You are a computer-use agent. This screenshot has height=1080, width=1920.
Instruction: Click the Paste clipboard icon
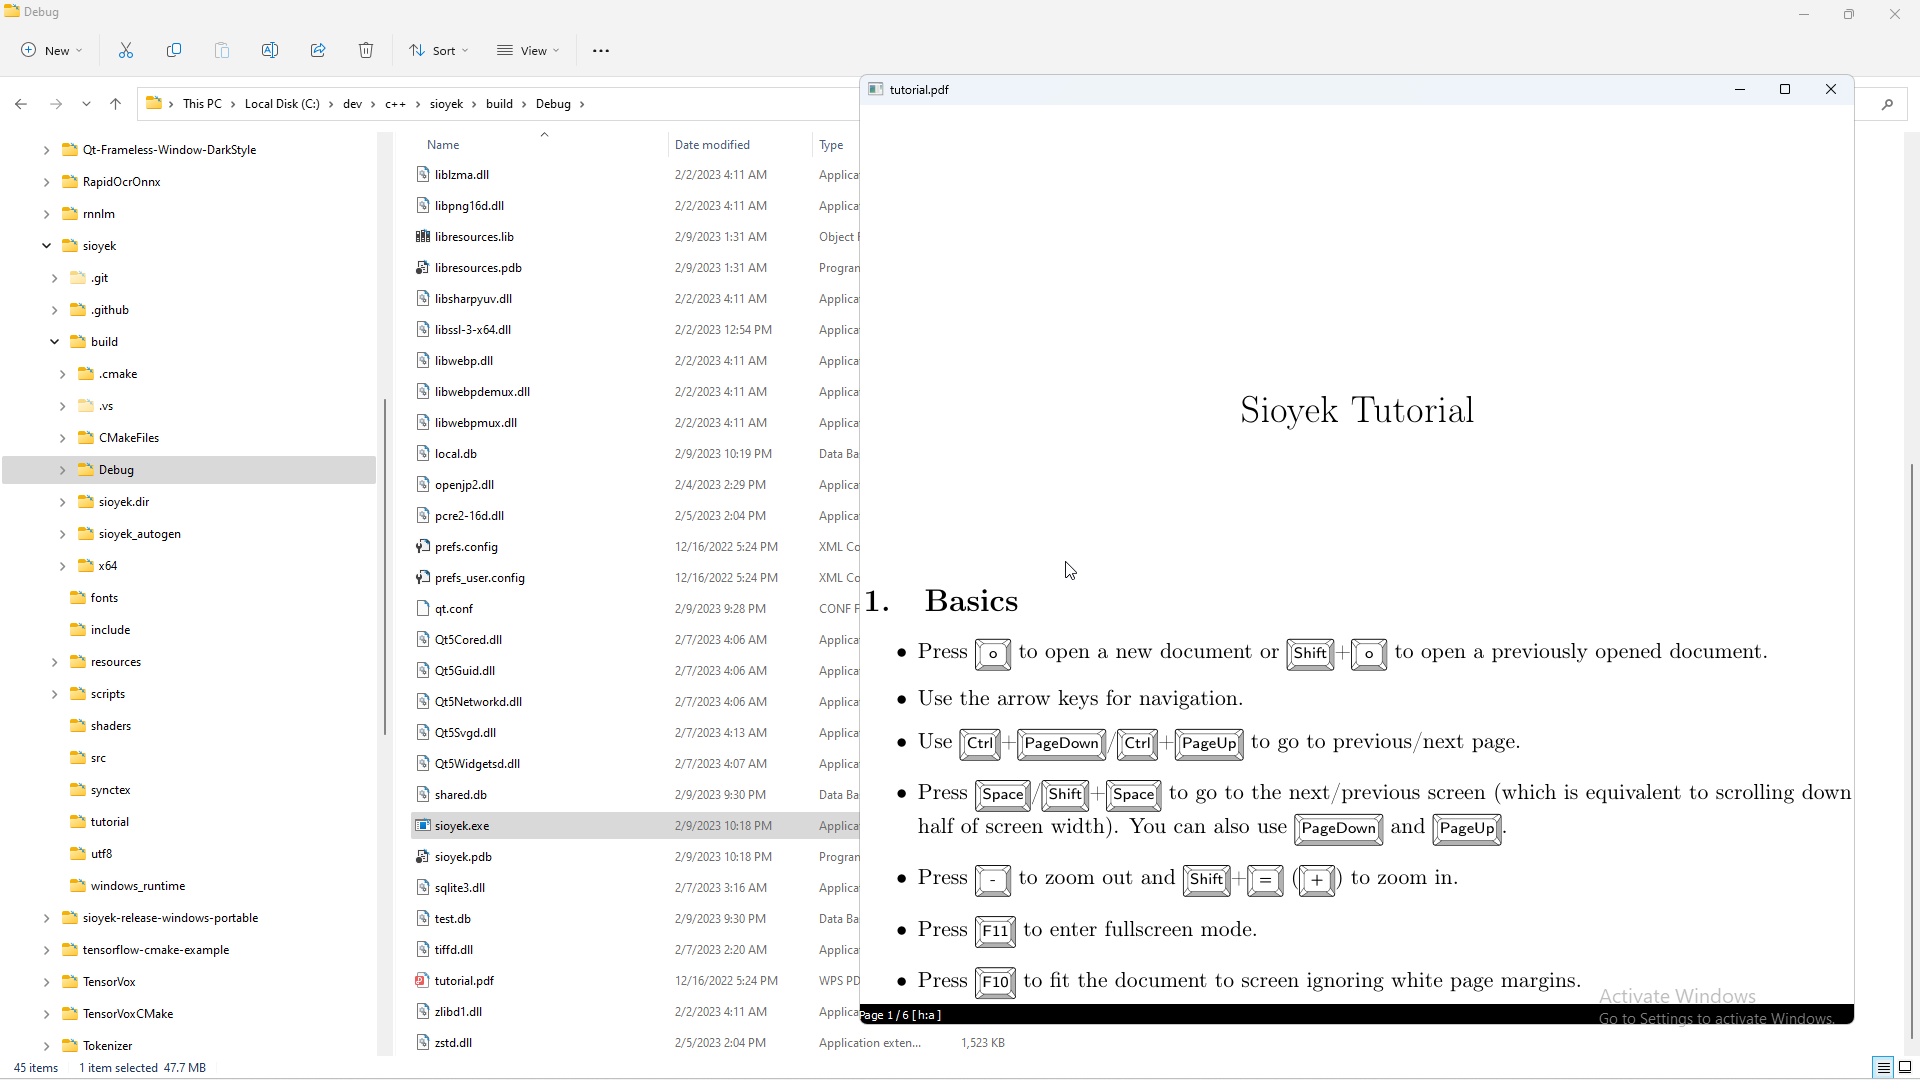coord(222,50)
